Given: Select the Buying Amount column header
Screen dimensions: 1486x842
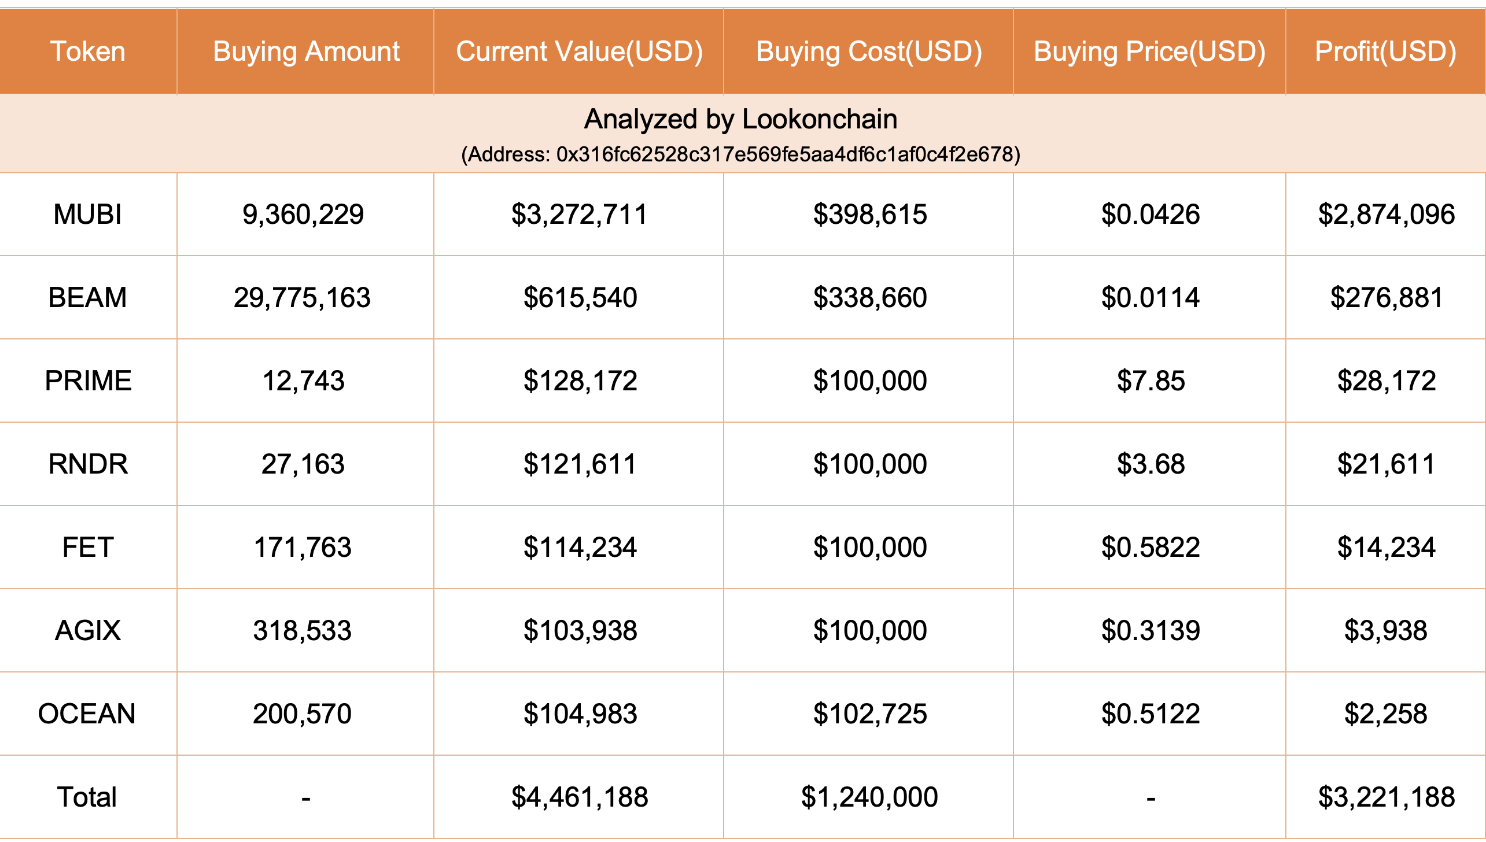Looking at the screenshot, I should 306,52.
